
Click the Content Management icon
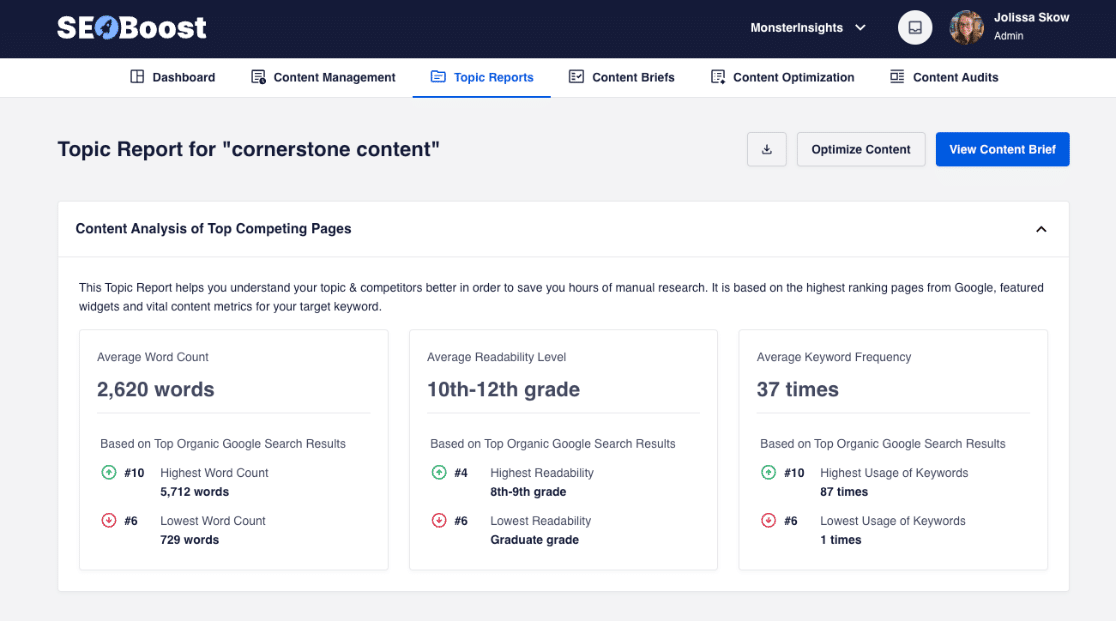[257, 76]
